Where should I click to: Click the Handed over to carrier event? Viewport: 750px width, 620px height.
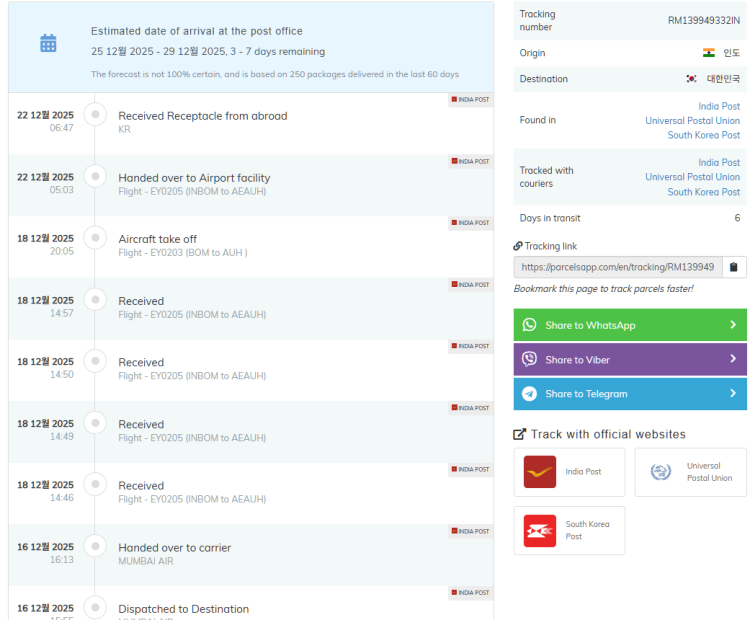(x=174, y=548)
